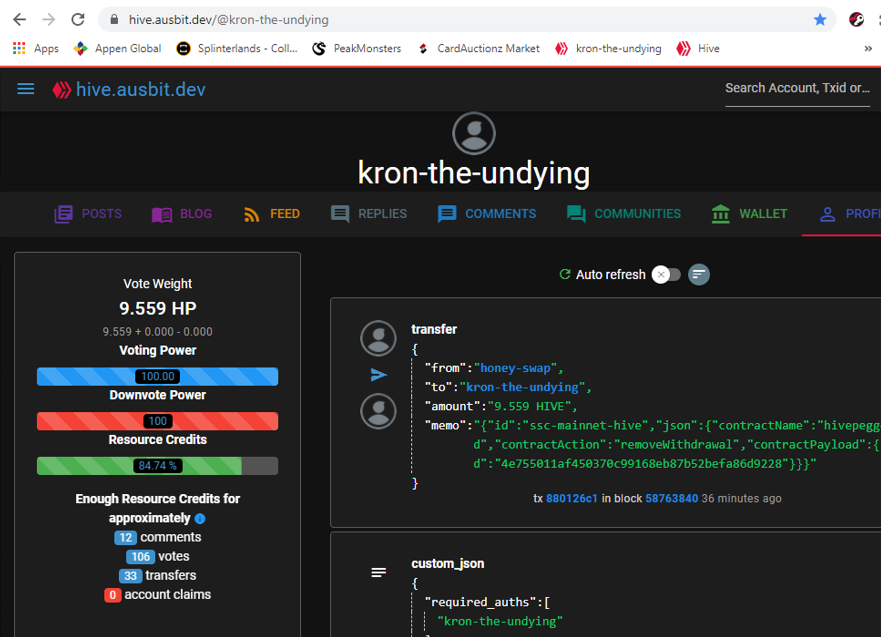881x637 pixels.
Task: Click the WALLET bank icon
Action: (720, 214)
